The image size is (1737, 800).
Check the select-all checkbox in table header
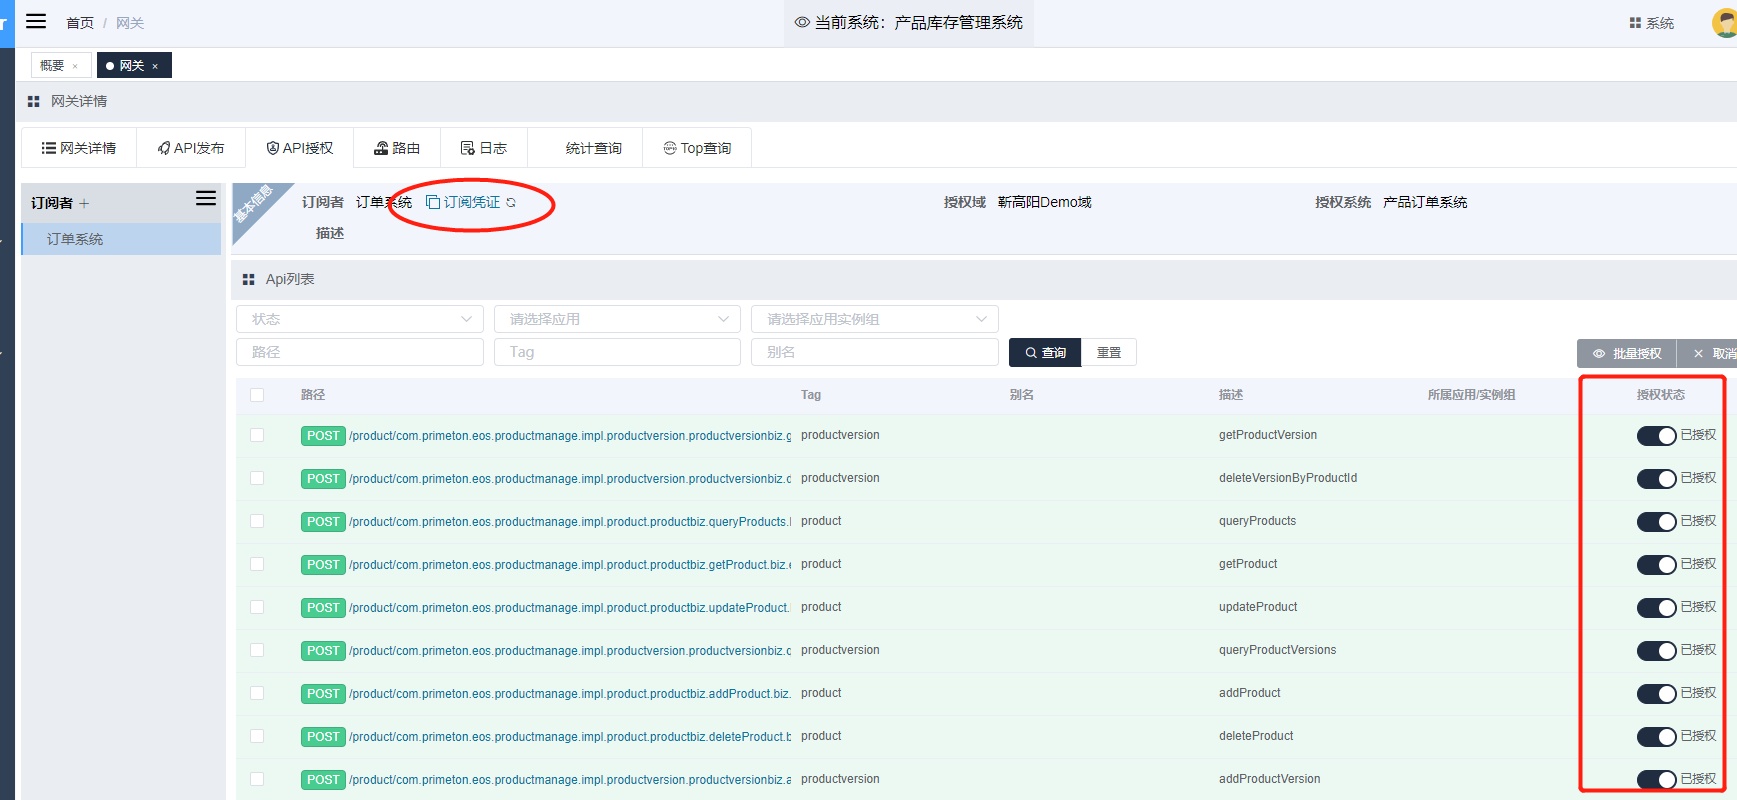[257, 395]
